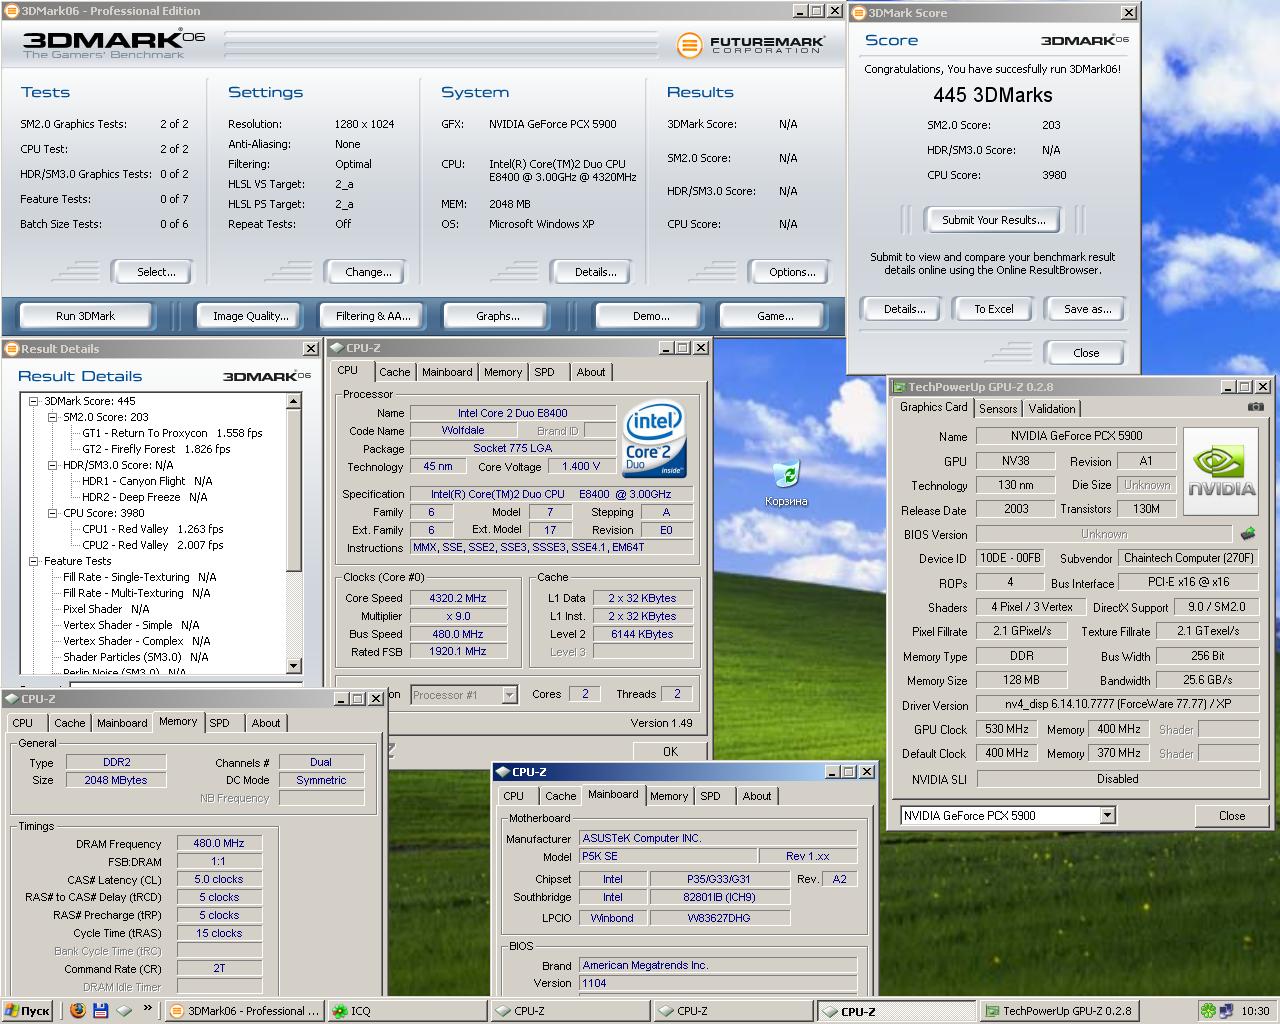The width and height of the screenshot is (1280, 1024).
Task: Click the GPU-Z Close button
Action: tap(1232, 816)
